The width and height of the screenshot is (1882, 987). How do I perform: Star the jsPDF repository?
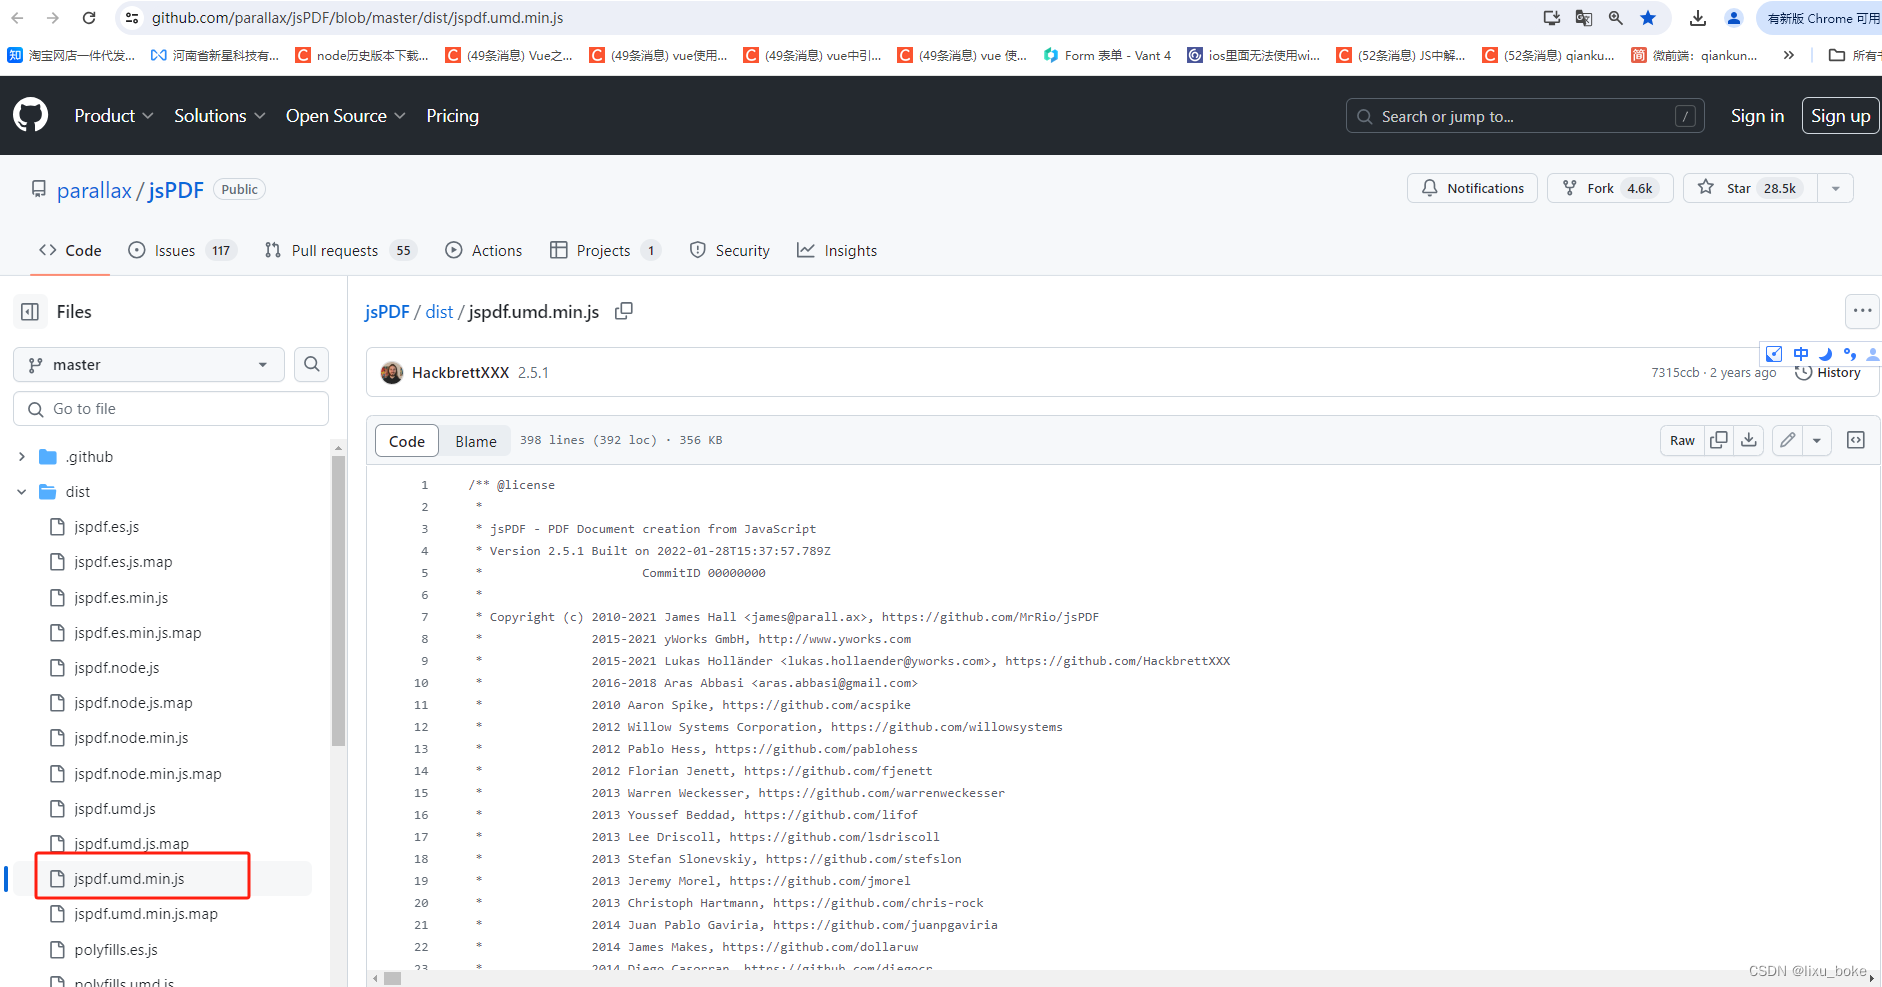(1751, 188)
